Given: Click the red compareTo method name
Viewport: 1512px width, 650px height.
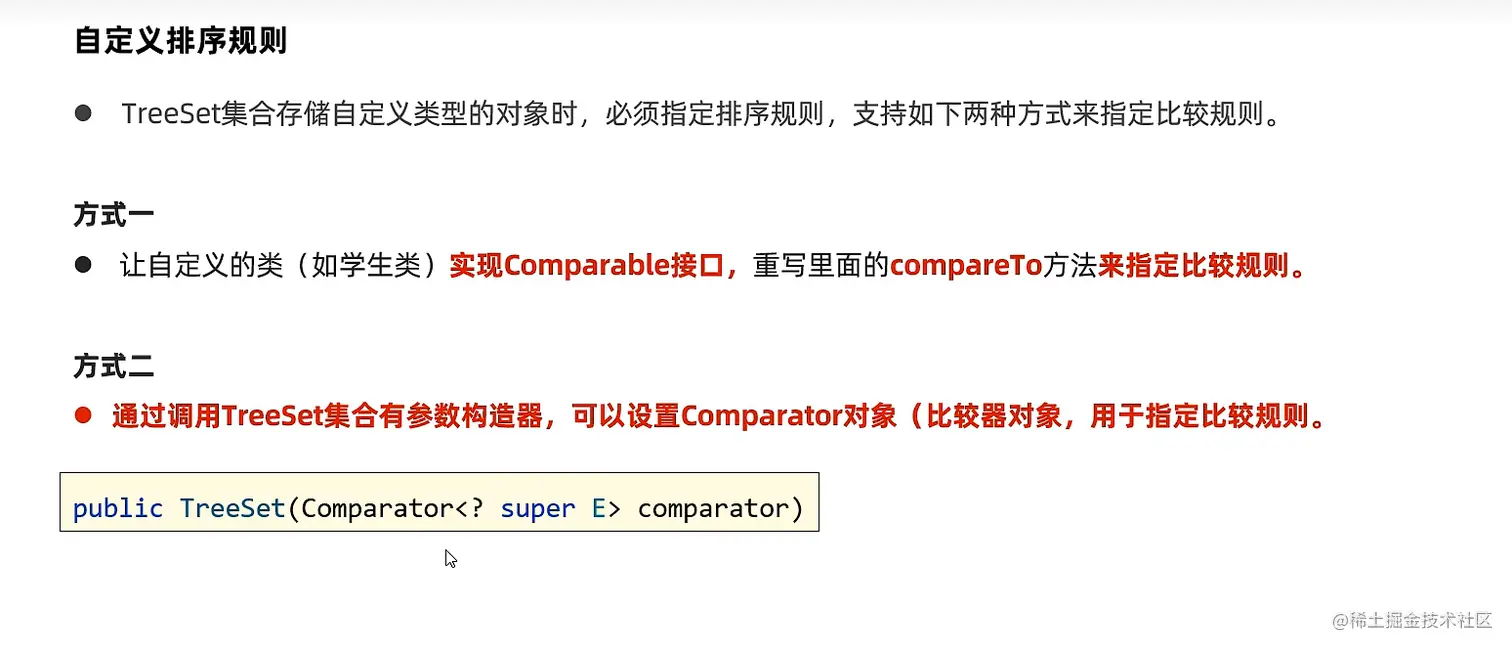Looking at the screenshot, I should point(966,266).
